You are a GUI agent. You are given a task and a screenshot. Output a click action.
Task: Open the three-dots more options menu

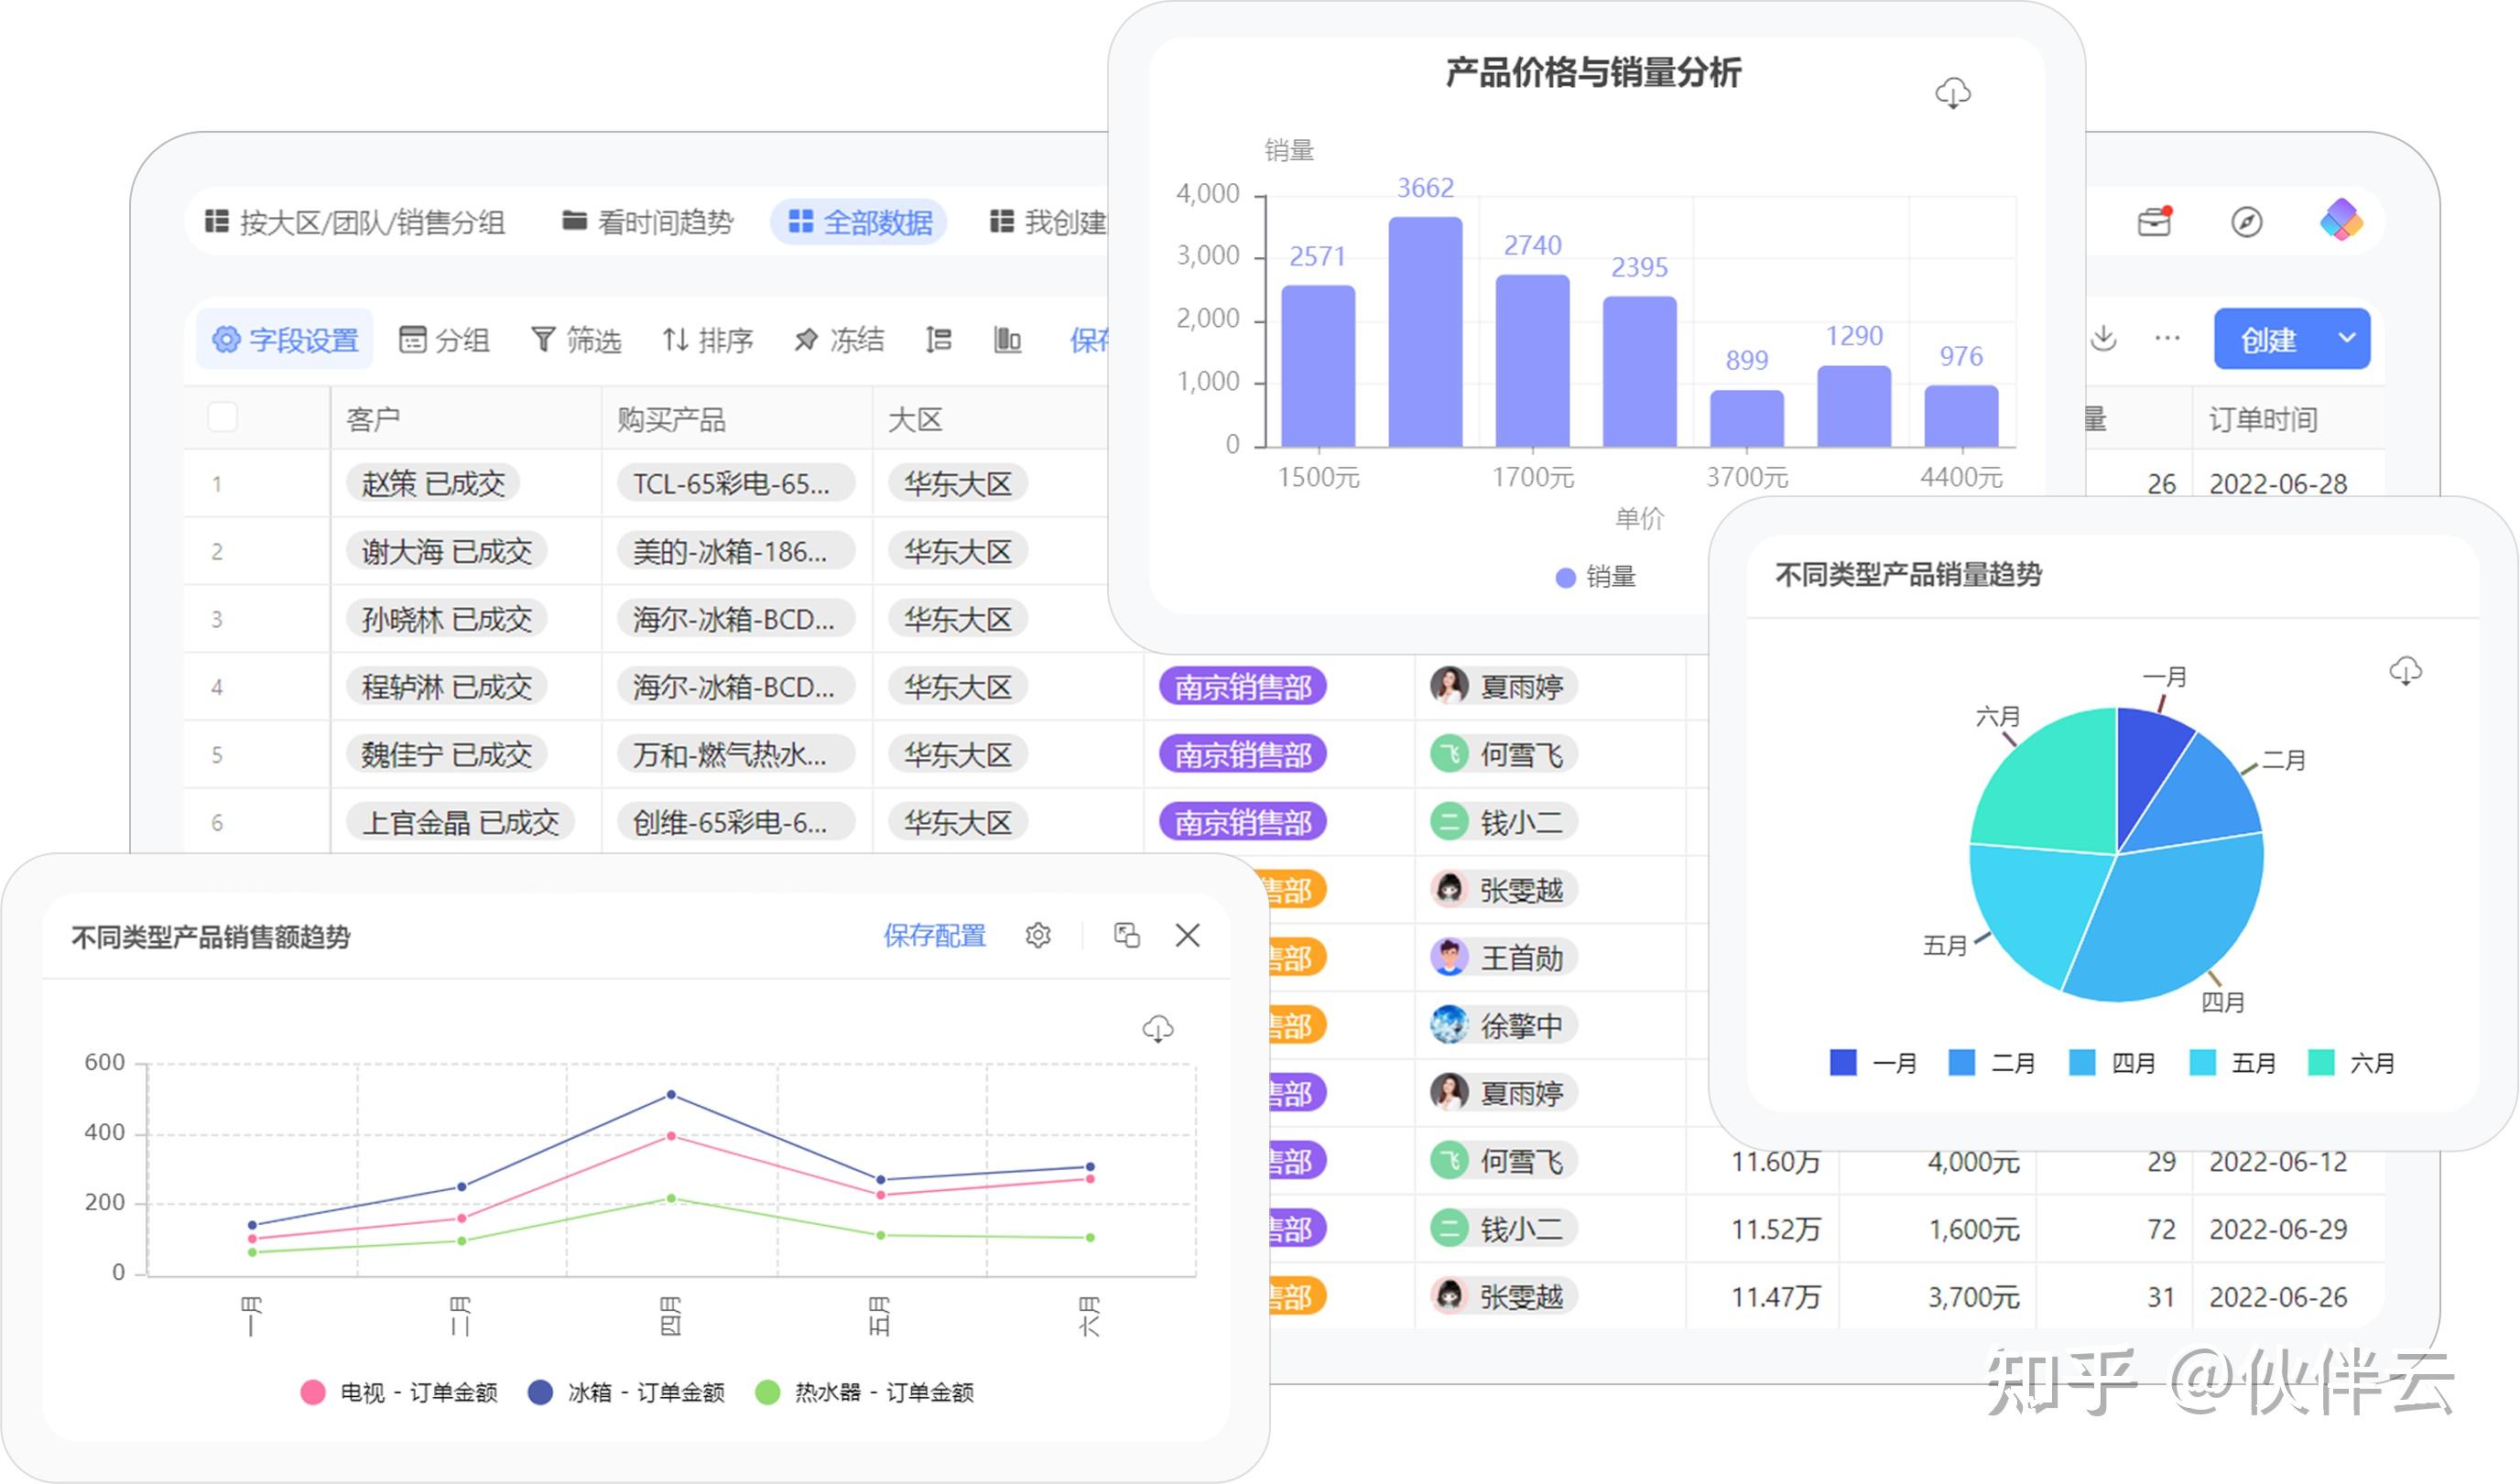coord(2167,338)
